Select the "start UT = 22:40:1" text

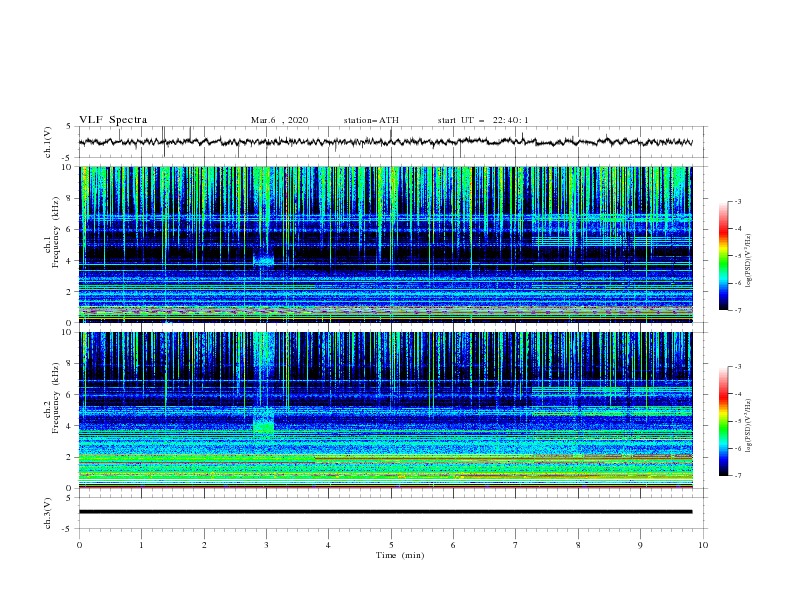[x=483, y=120]
